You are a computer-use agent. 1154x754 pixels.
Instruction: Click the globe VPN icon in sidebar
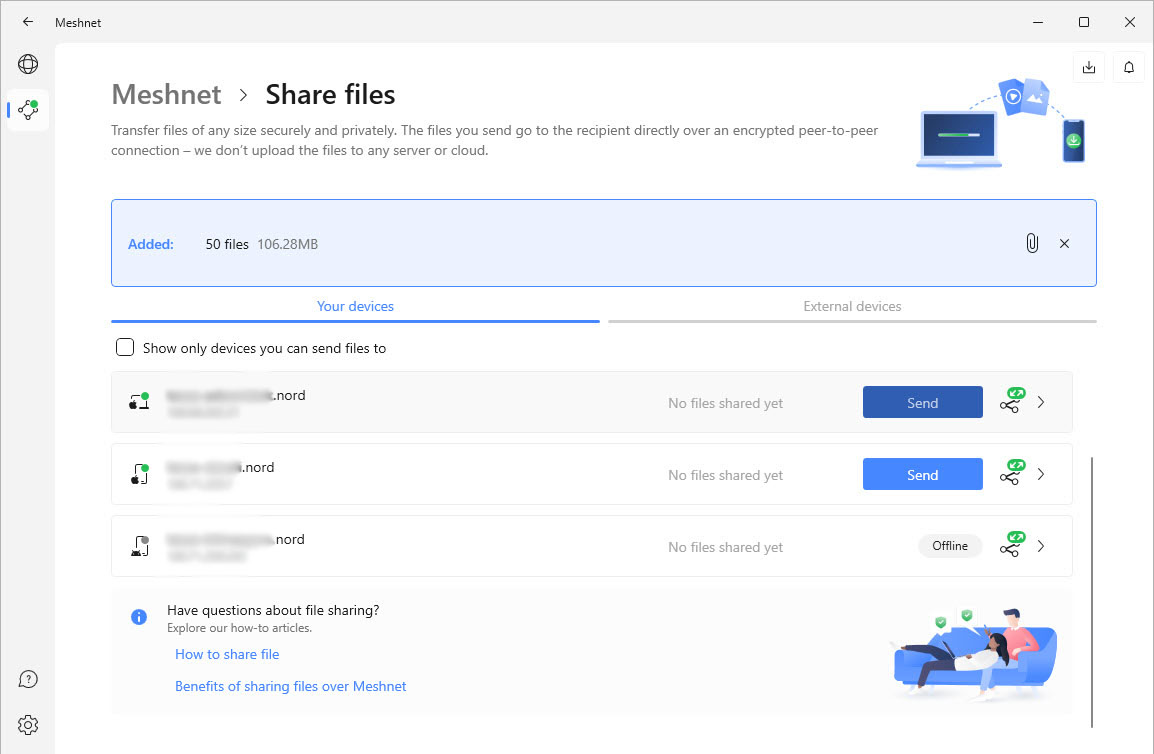coord(28,65)
